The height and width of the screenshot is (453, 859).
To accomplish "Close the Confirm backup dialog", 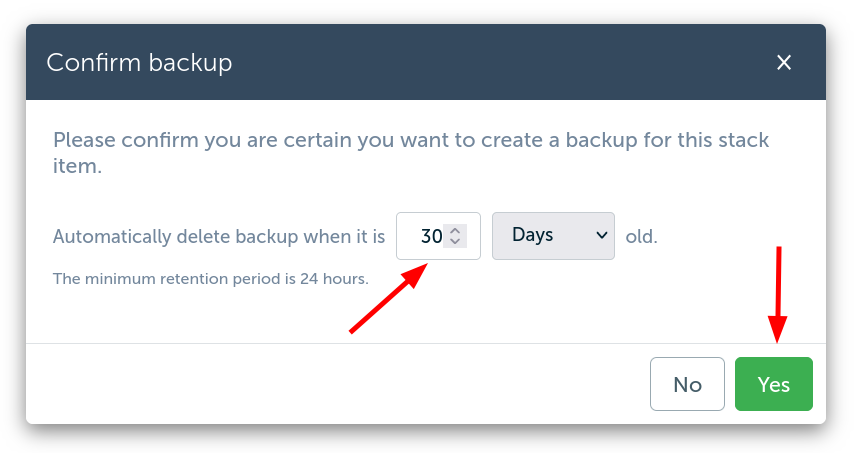I will click(x=784, y=63).
